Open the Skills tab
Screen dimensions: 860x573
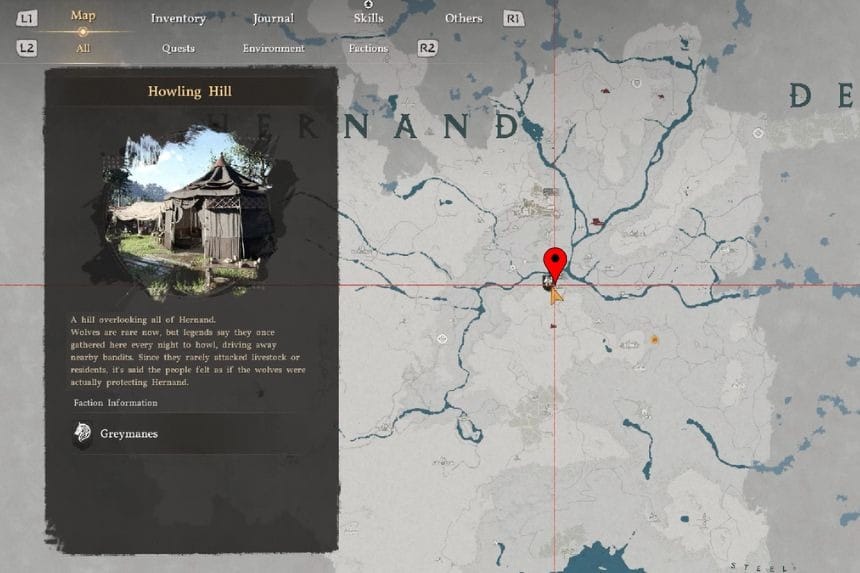click(x=368, y=18)
